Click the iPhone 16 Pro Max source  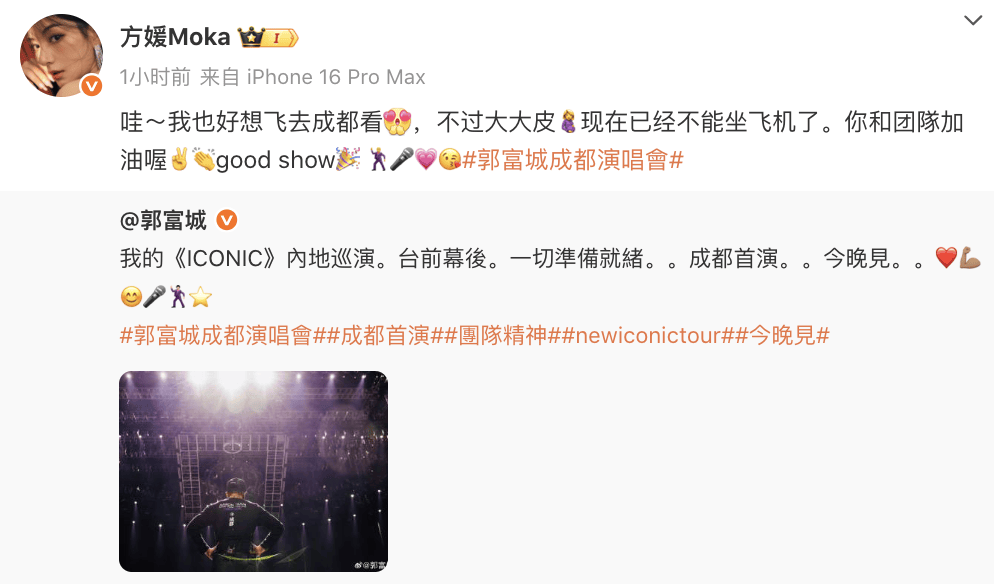click(336, 77)
